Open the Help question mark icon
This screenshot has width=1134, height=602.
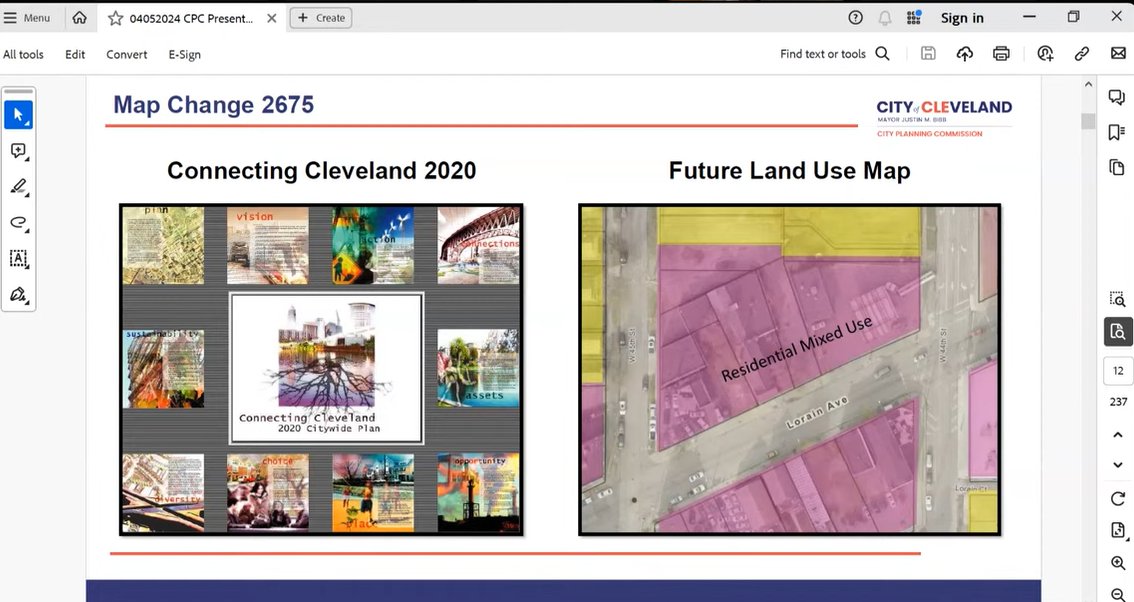pos(856,18)
